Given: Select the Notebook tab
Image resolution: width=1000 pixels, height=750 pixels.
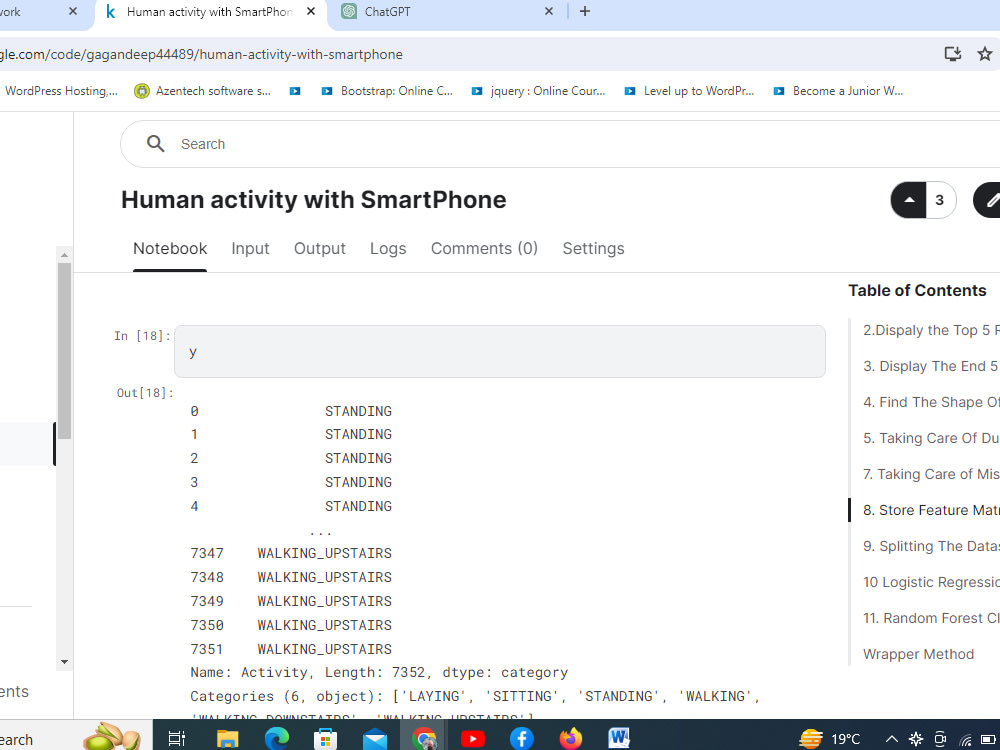Looking at the screenshot, I should coord(170,249).
